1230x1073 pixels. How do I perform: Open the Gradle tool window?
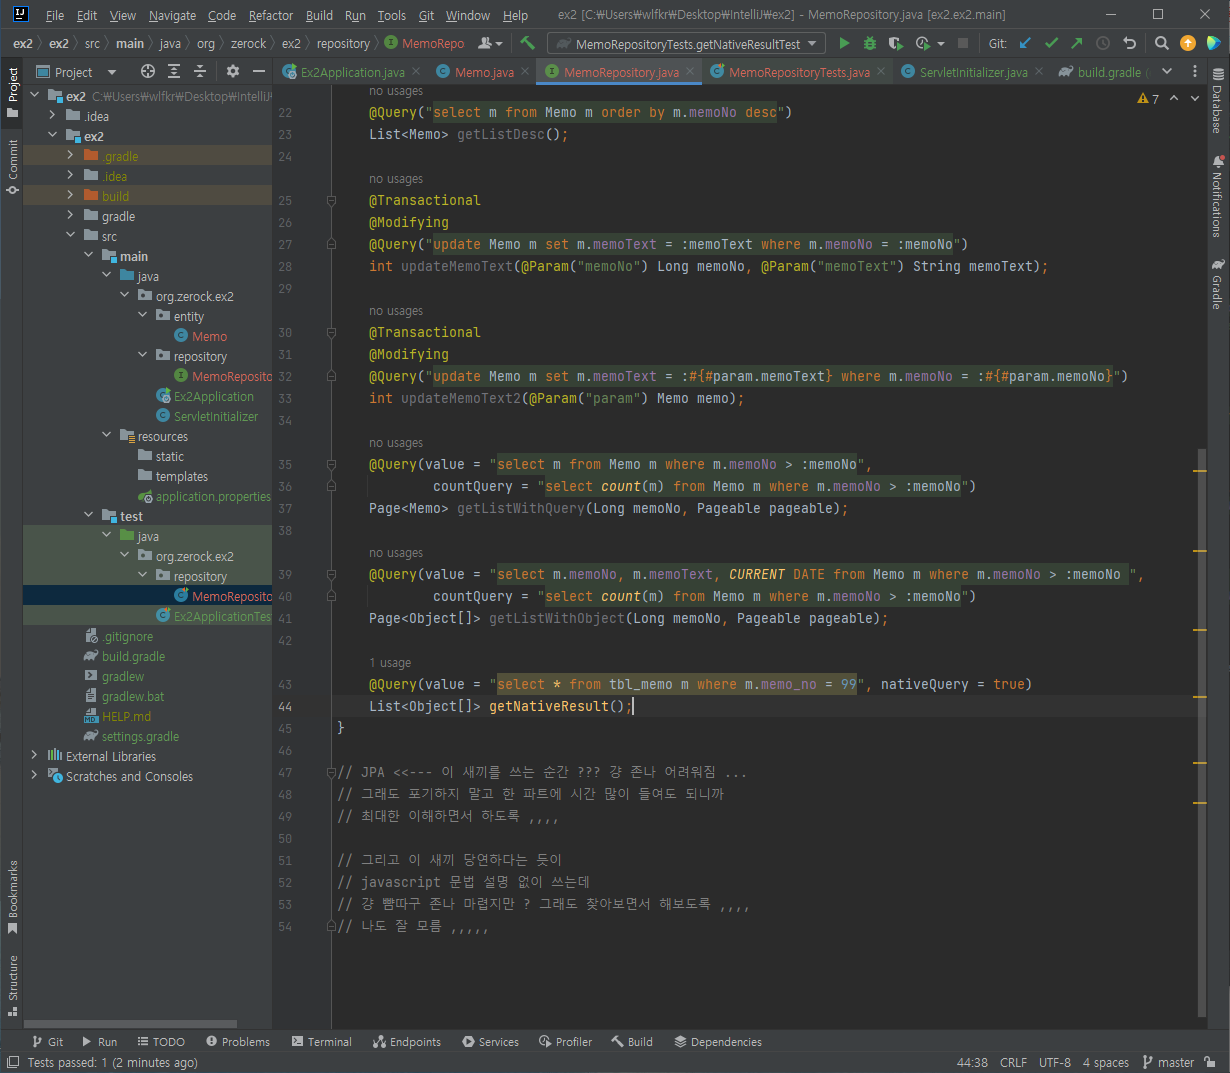click(1217, 284)
